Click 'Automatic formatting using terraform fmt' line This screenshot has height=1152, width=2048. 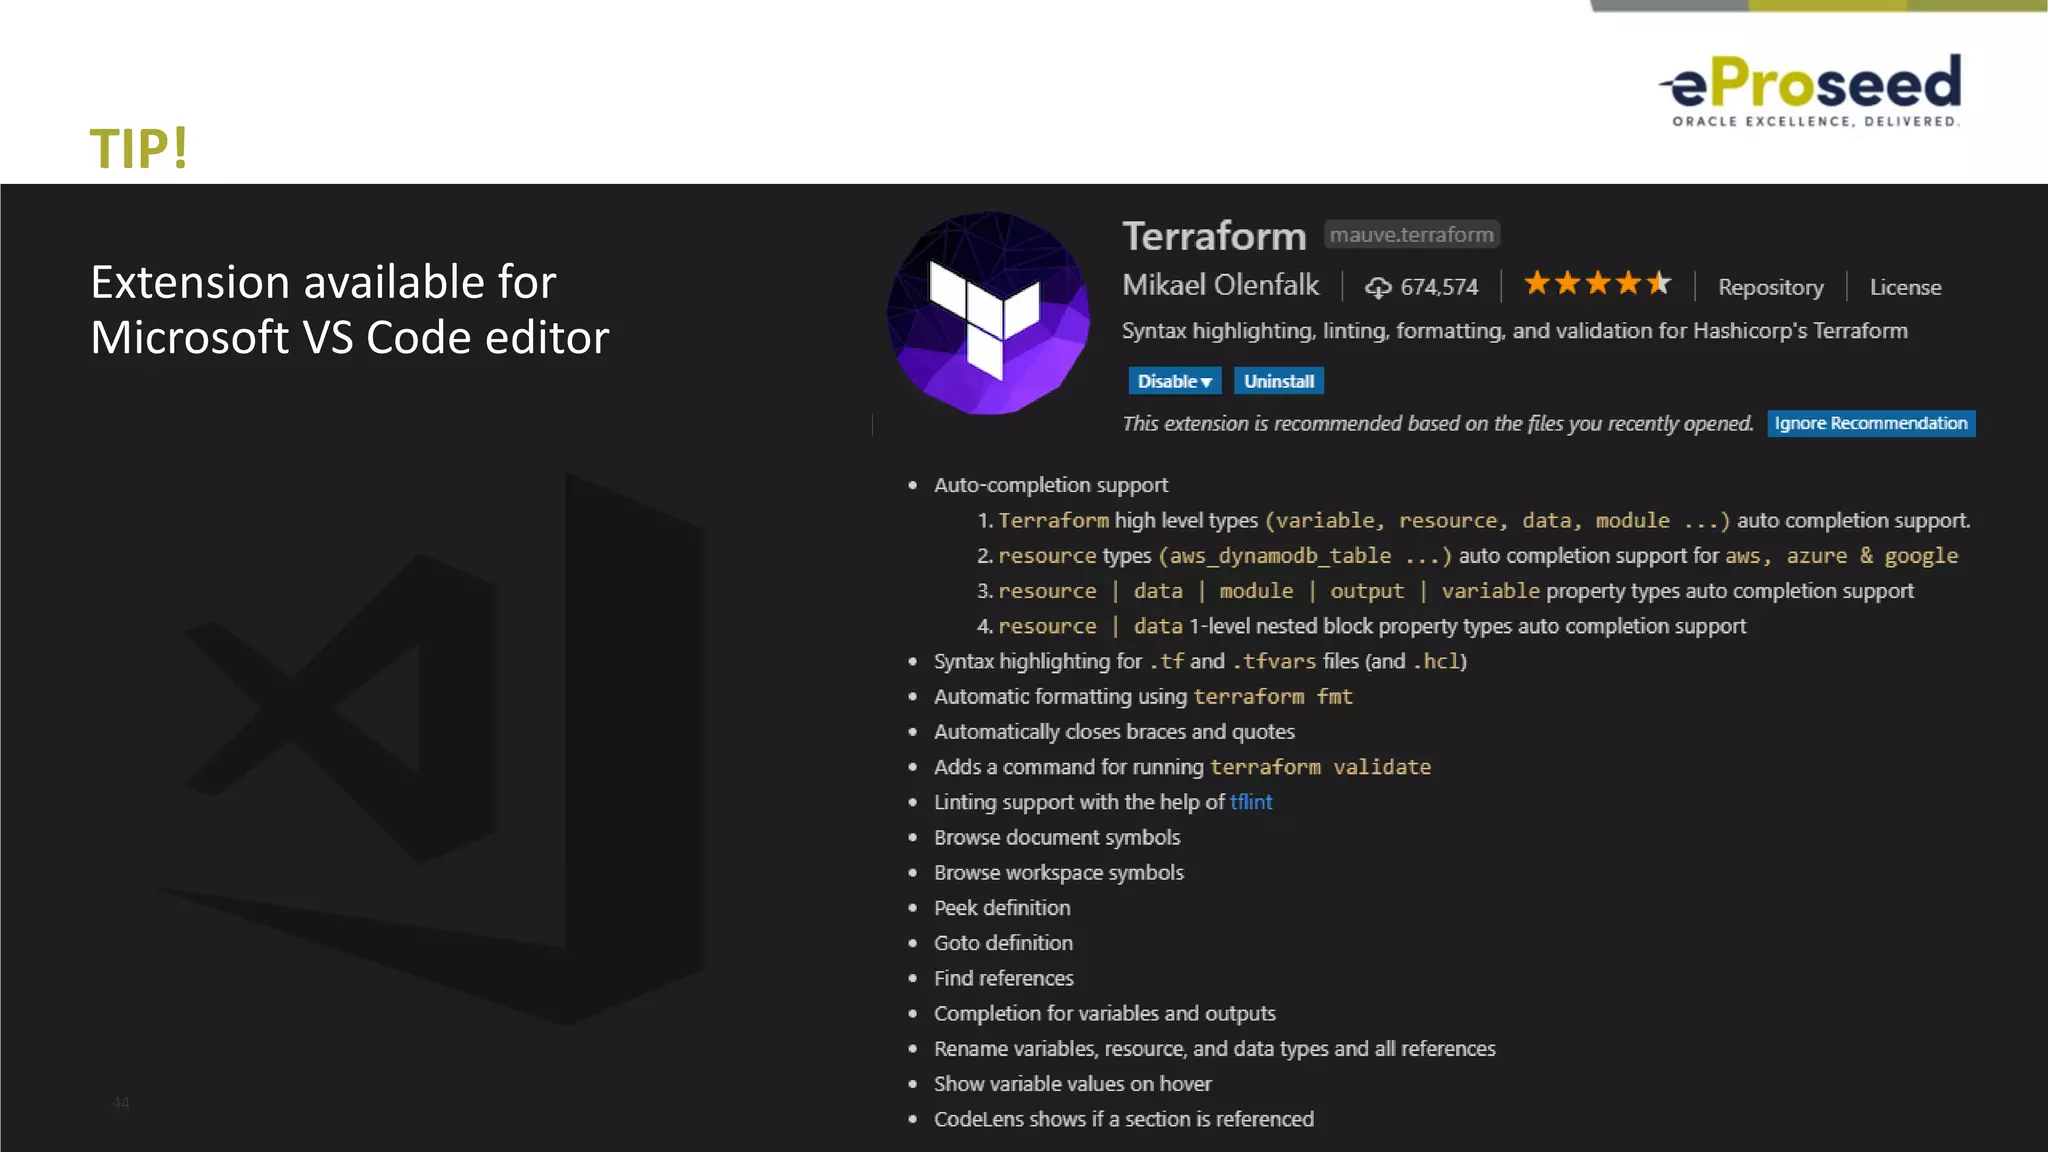pyautogui.click(x=1143, y=696)
